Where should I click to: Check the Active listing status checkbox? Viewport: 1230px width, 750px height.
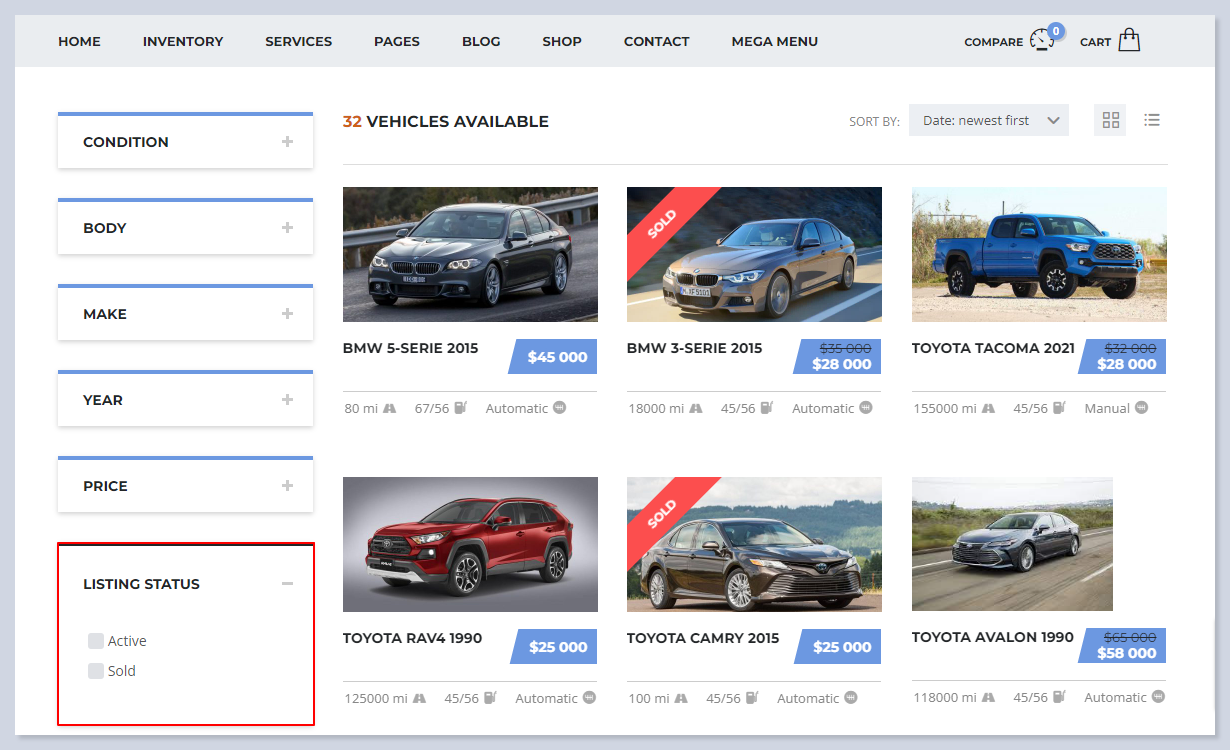tap(96, 641)
